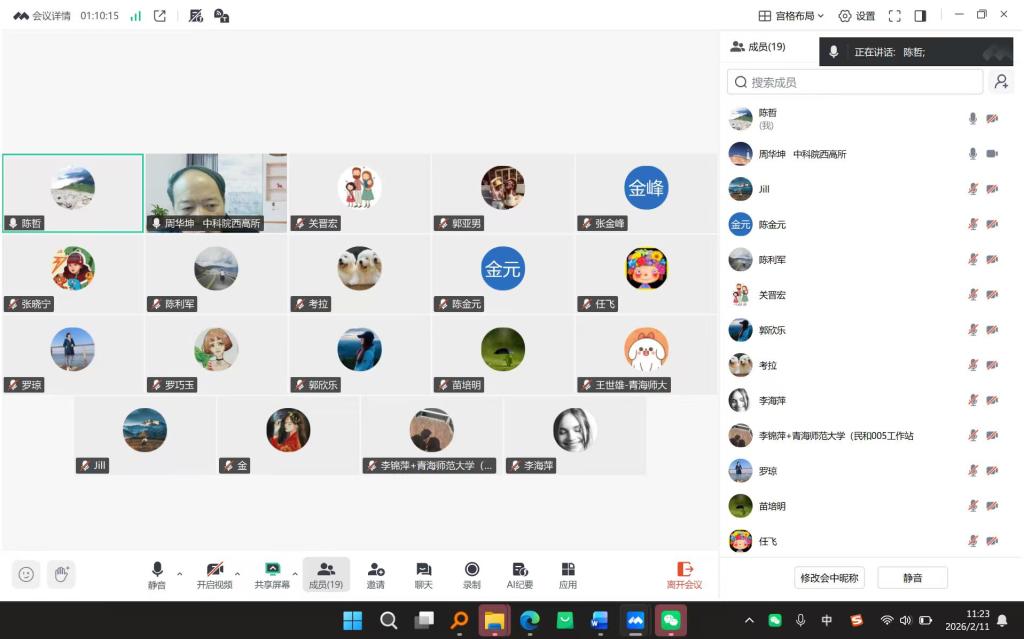Click the 修改会中昵称 button
This screenshot has width=1024, height=639.
[830, 578]
